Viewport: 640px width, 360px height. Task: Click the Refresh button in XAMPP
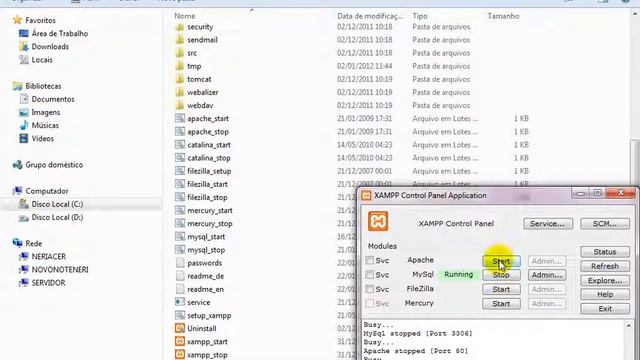[605, 266]
